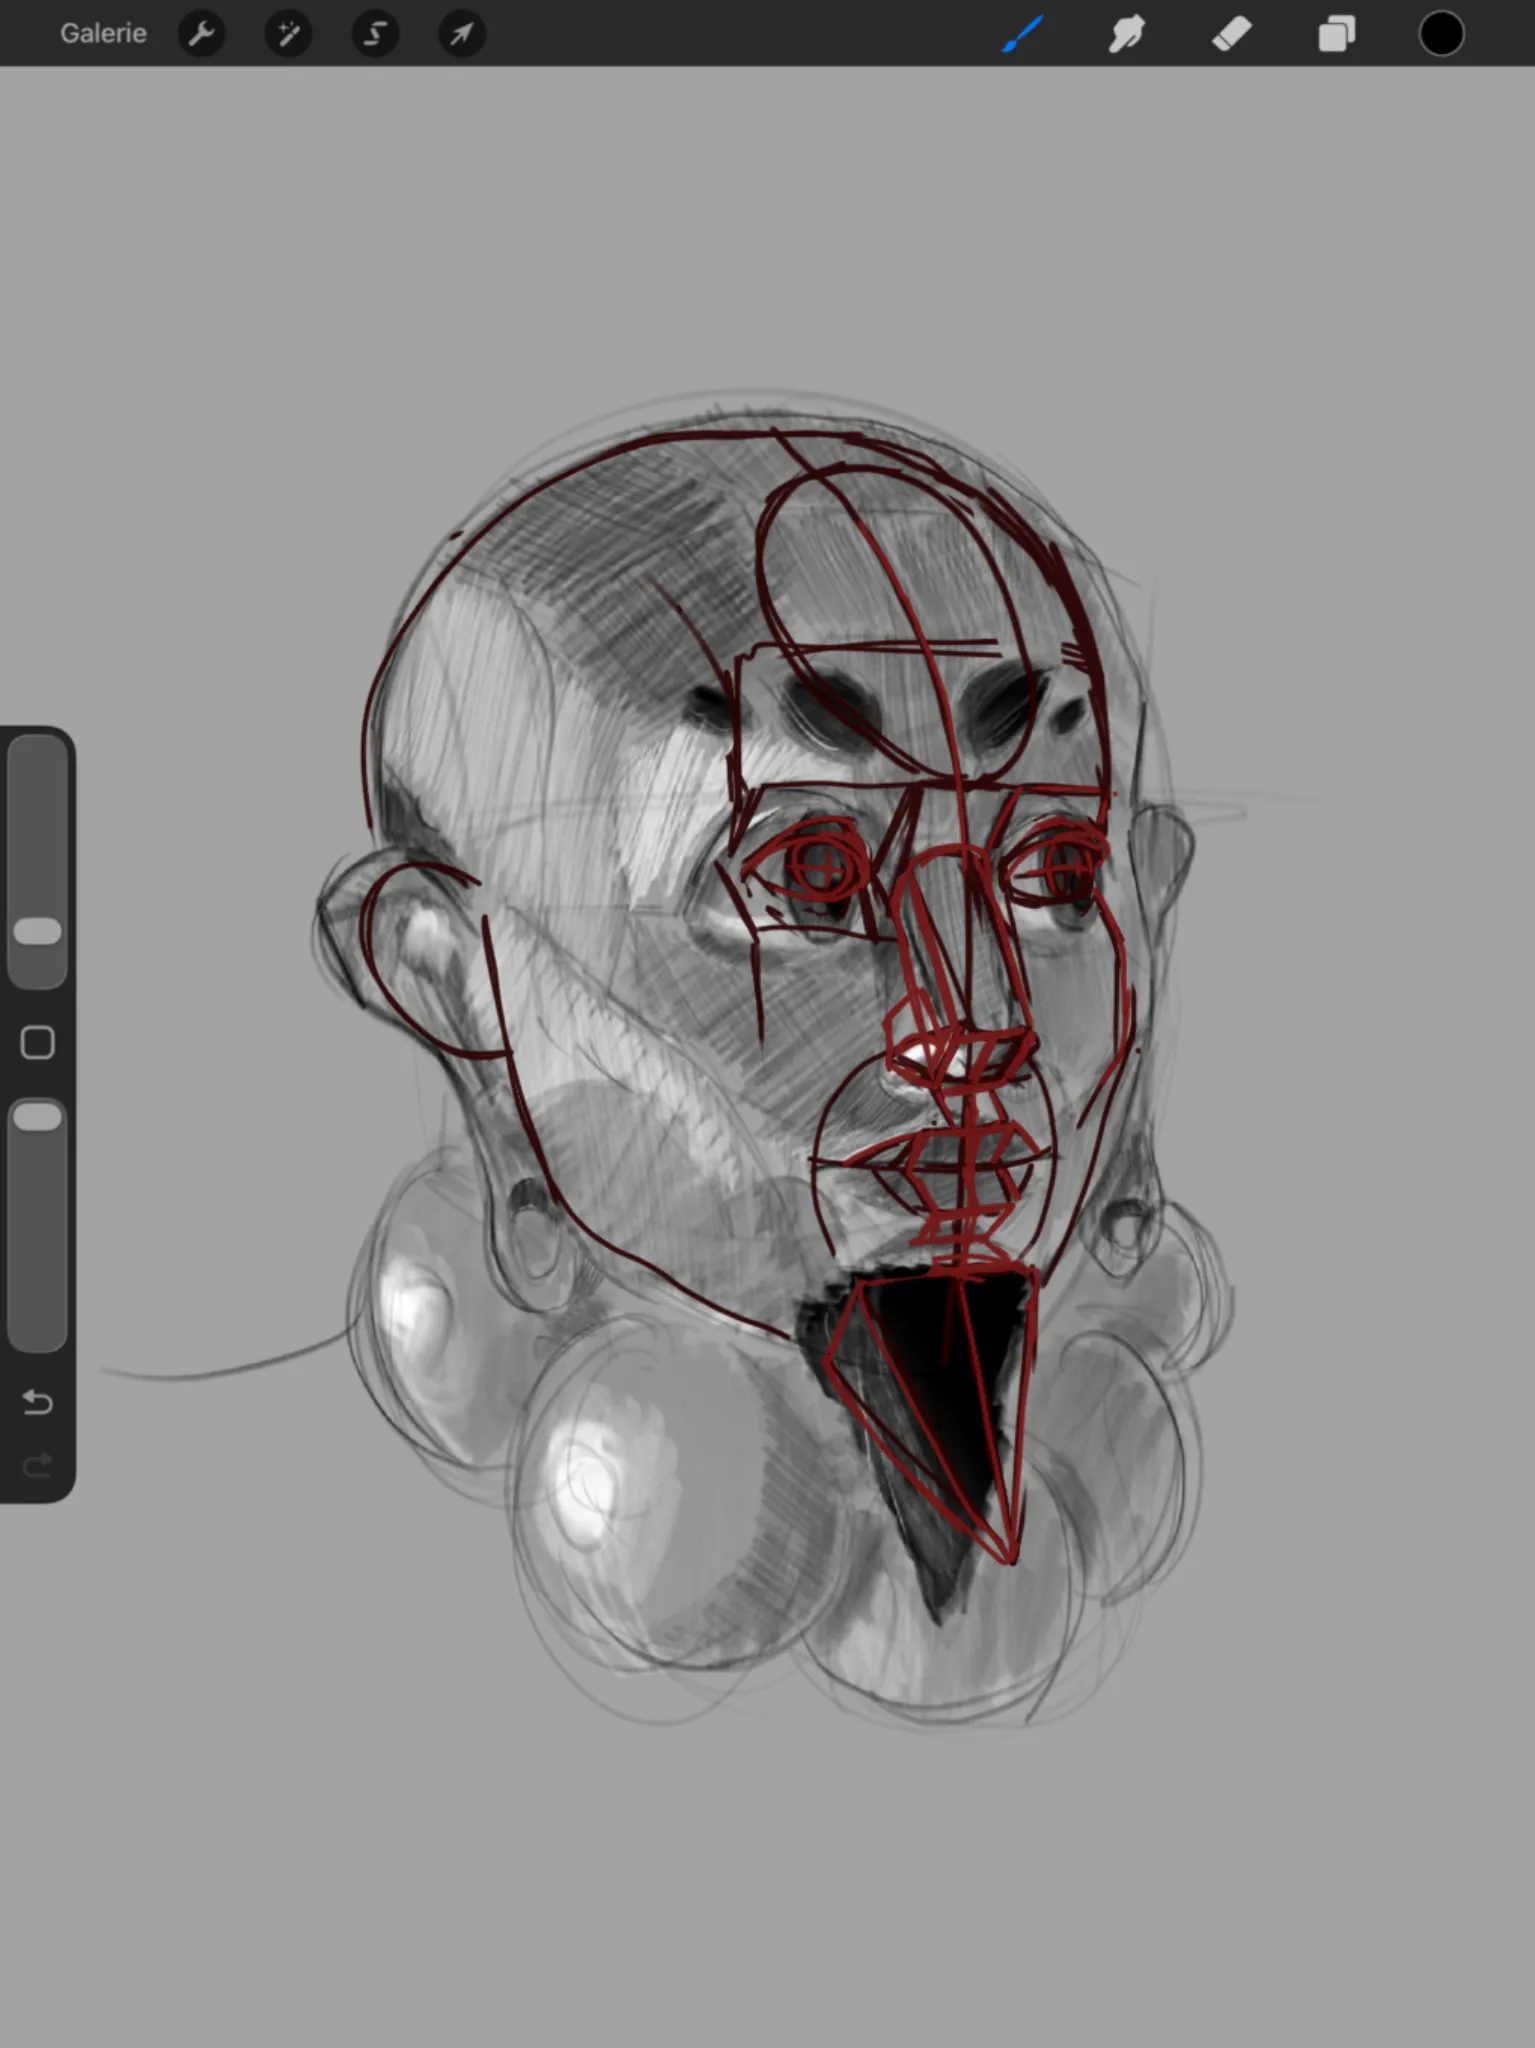1535x2048 pixels.
Task: Tap the redo arrow in sidebar
Action: (x=37, y=1466)
